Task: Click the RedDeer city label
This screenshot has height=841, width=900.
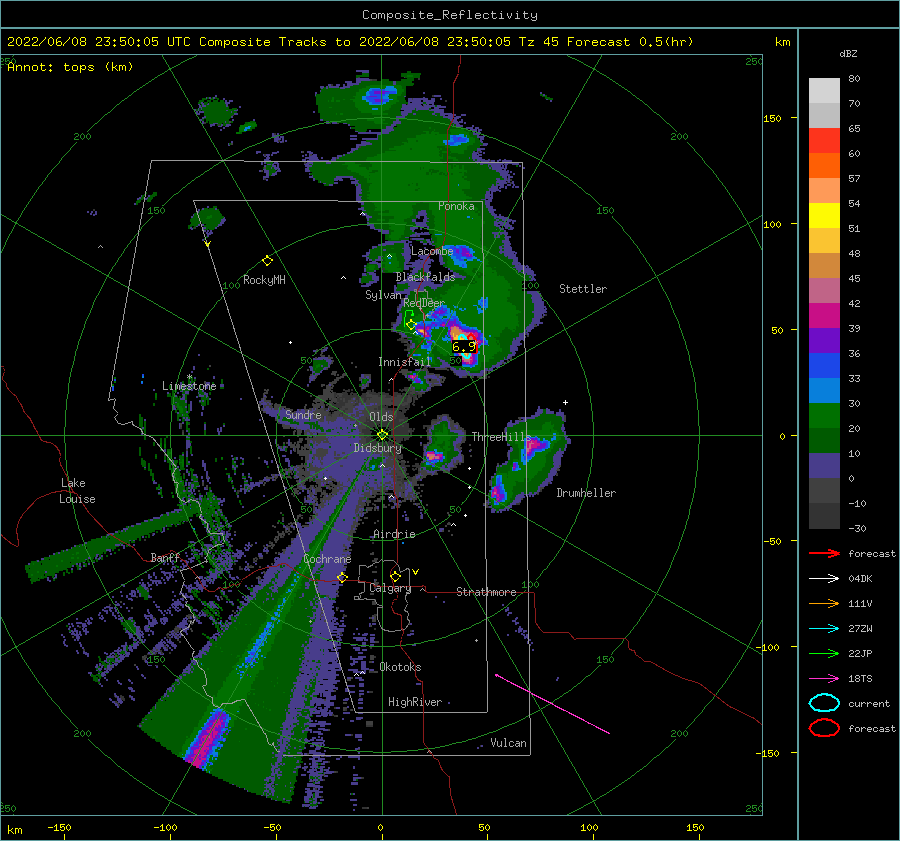Action: 424,303
